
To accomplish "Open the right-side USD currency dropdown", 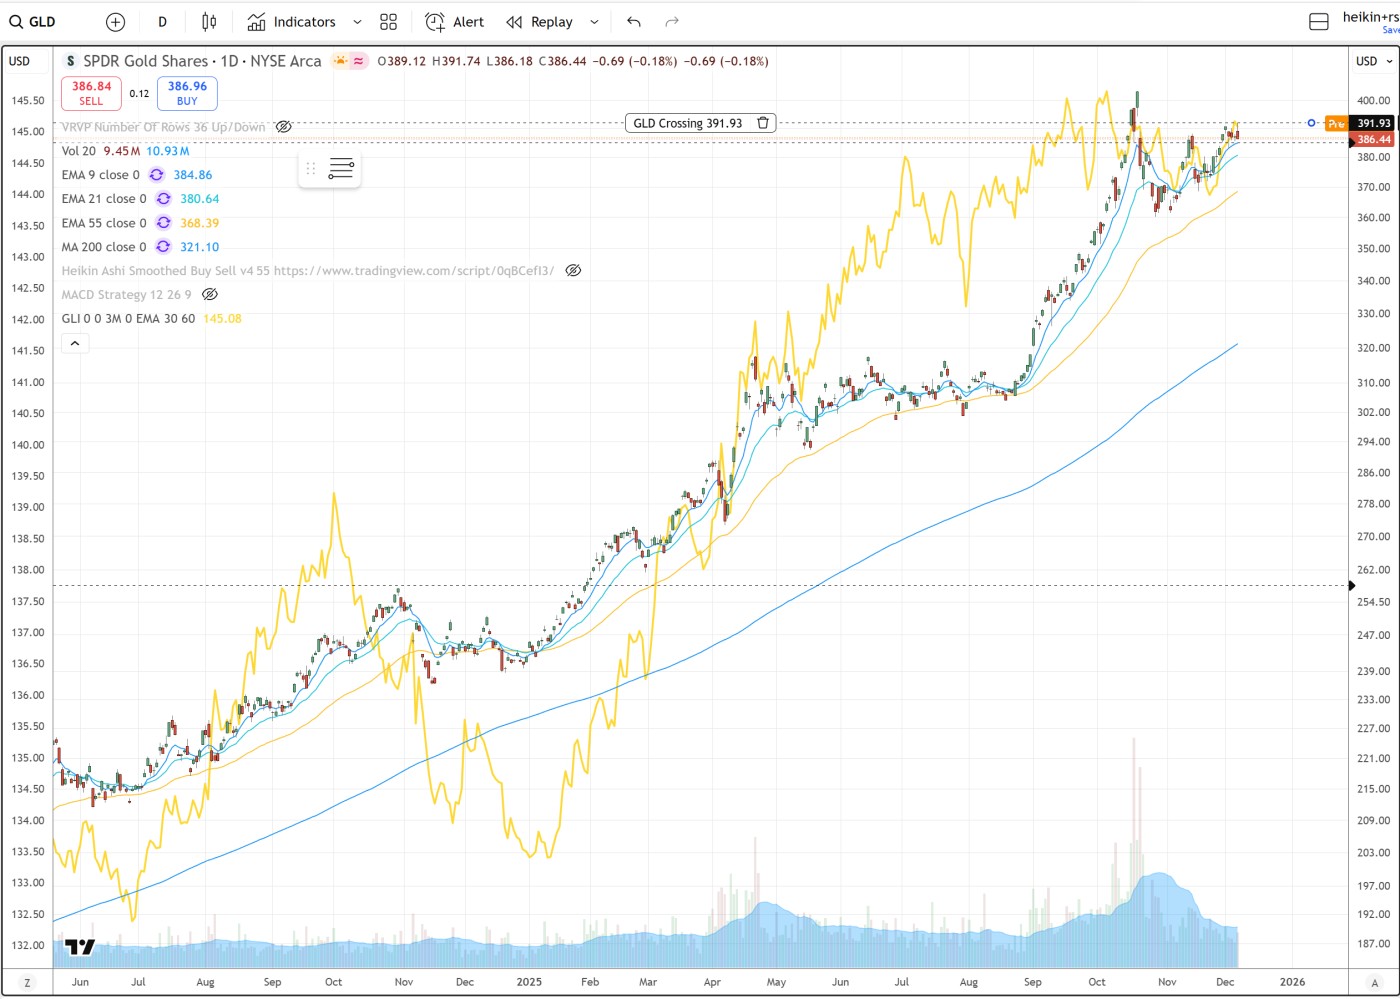I will [x=1374, y=61].
